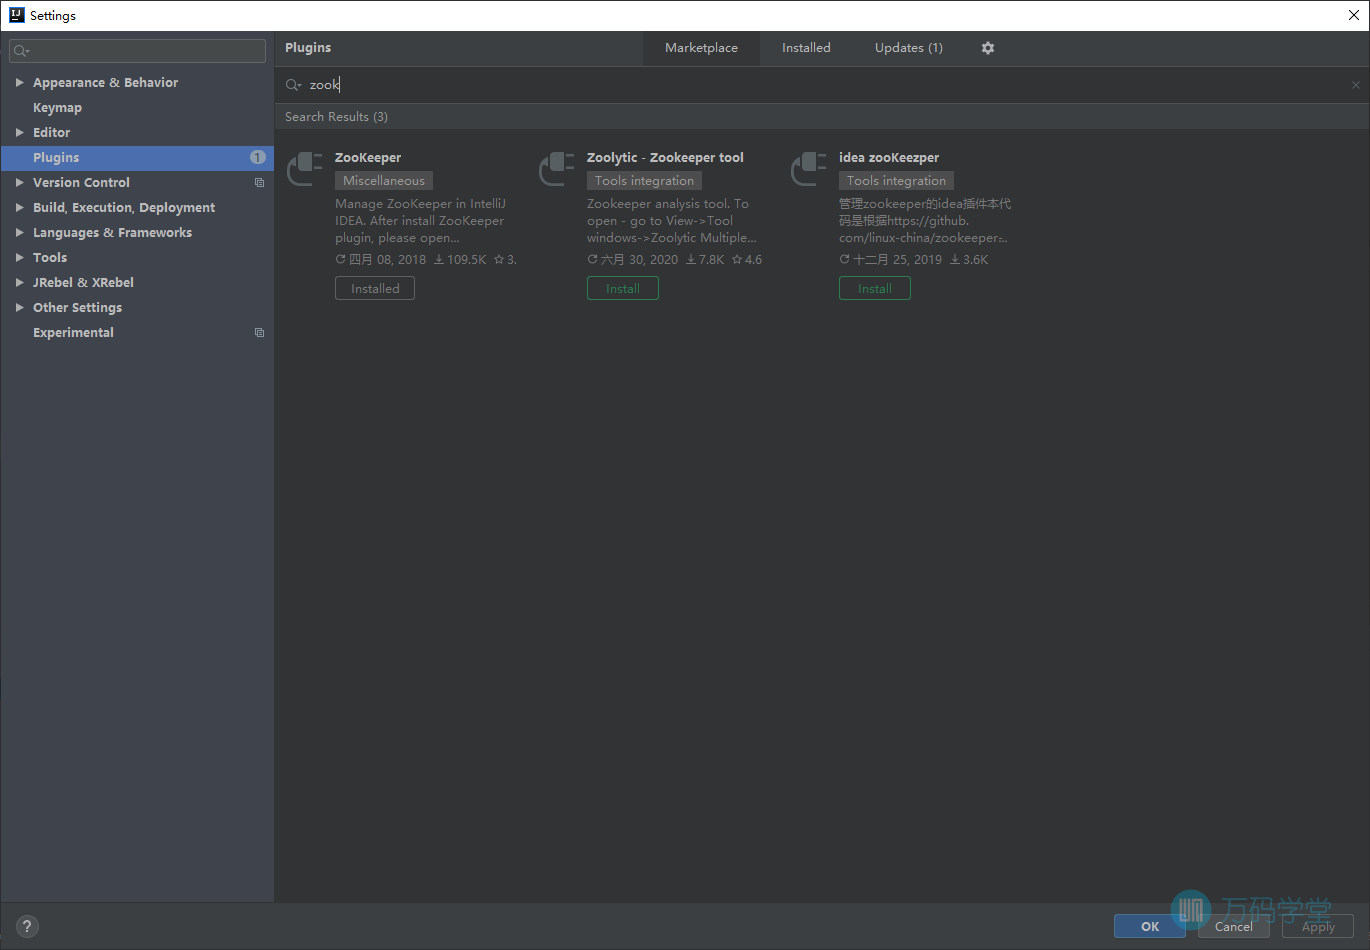Click the idea zooKeezper plugin icon
The image size is (1370, 950).
click(809, 169)
